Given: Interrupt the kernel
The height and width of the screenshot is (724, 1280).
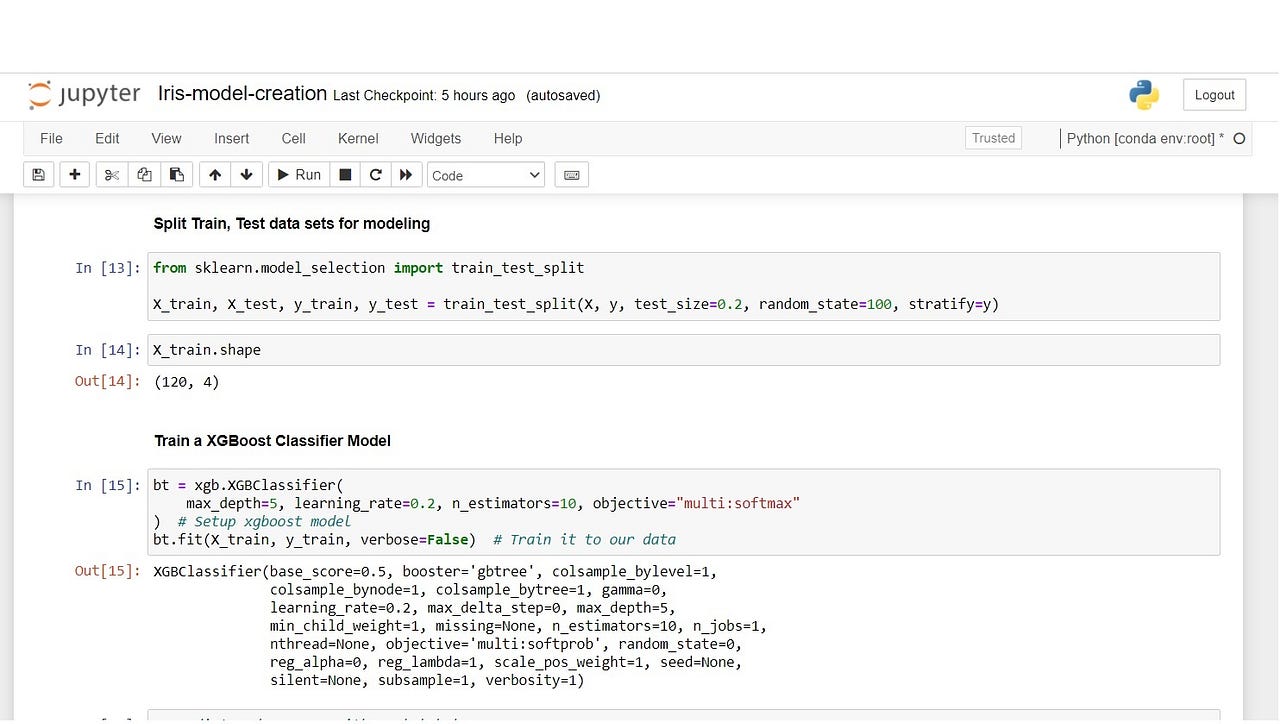Looking at the screenshot, I should point(344,174).
